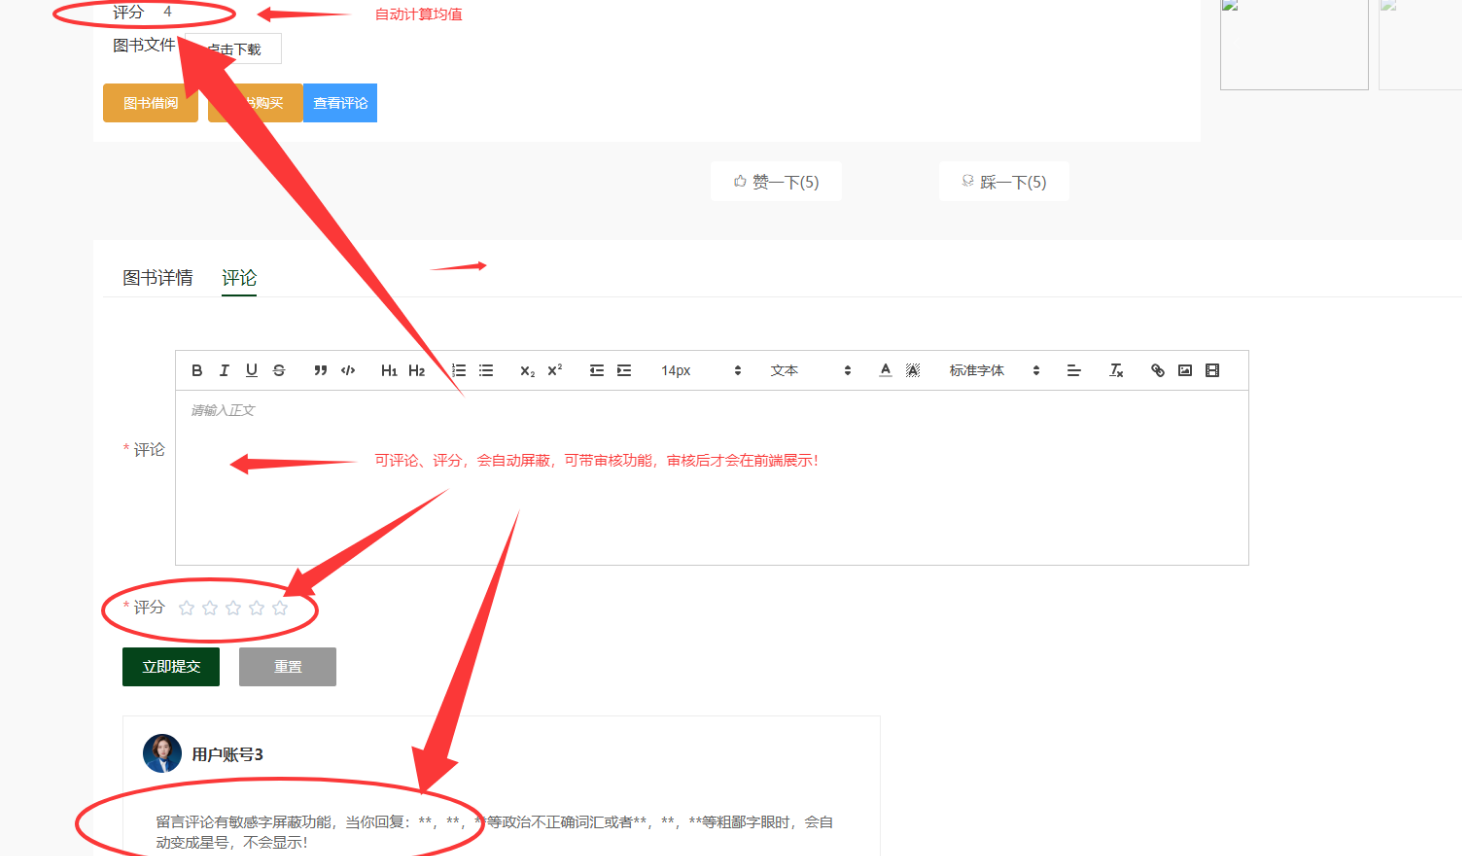Click the 查看评论 button
This screenshot has width=1462, height=856.
pos(340,103)
